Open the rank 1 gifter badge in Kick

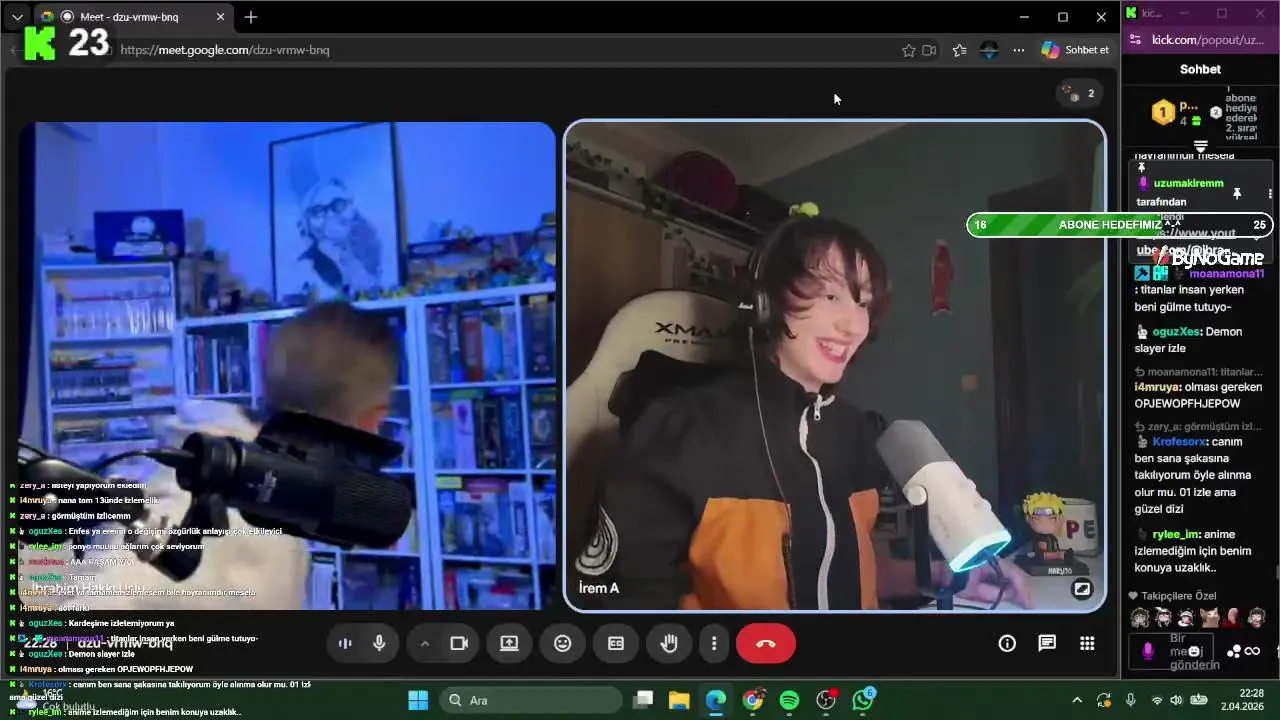point(1163,113)
